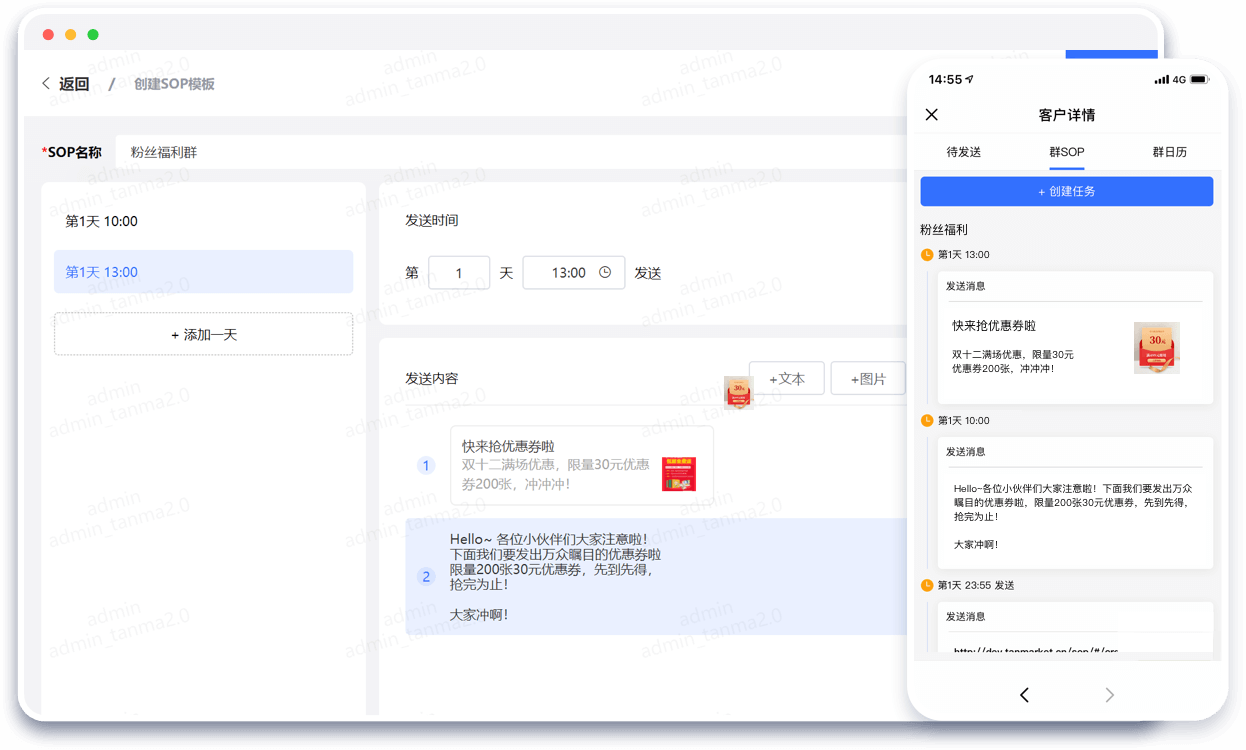
Task: Click the orange clock icon beside 第1天 10:00
Action: (925, 420)
